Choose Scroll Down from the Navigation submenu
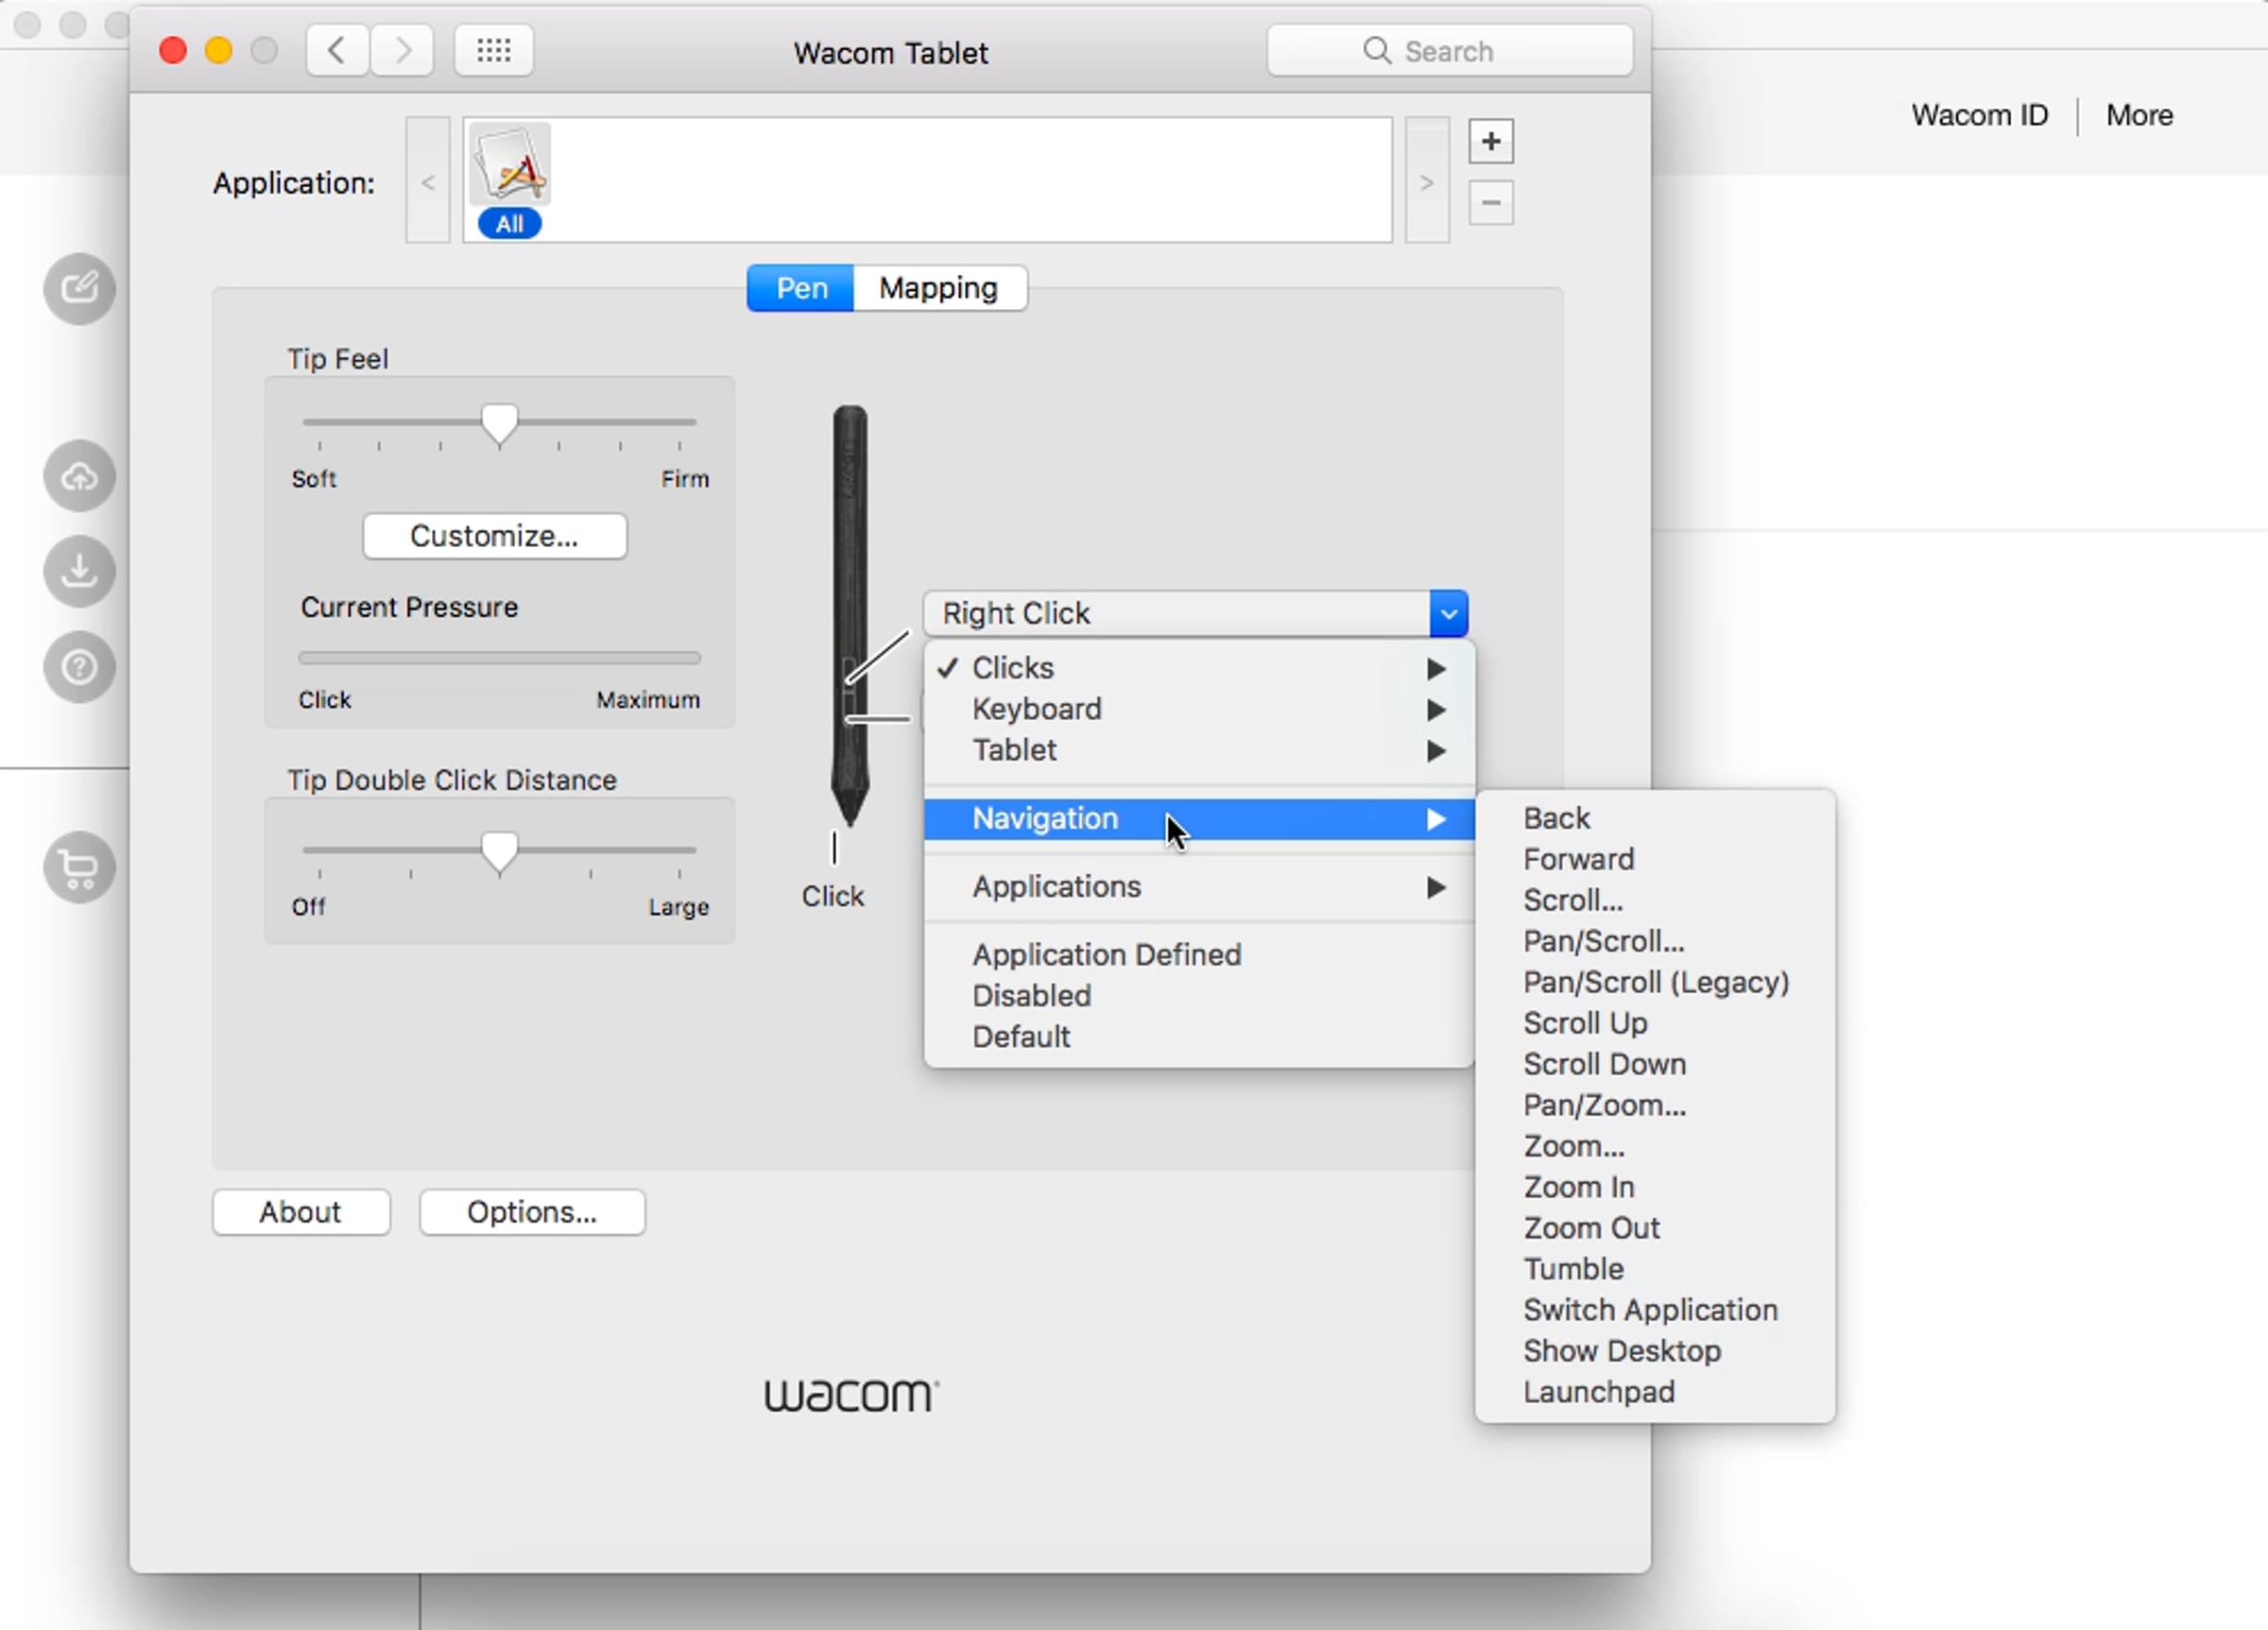This screenshot has width=2268, height=1630. coord(1604,1064)
